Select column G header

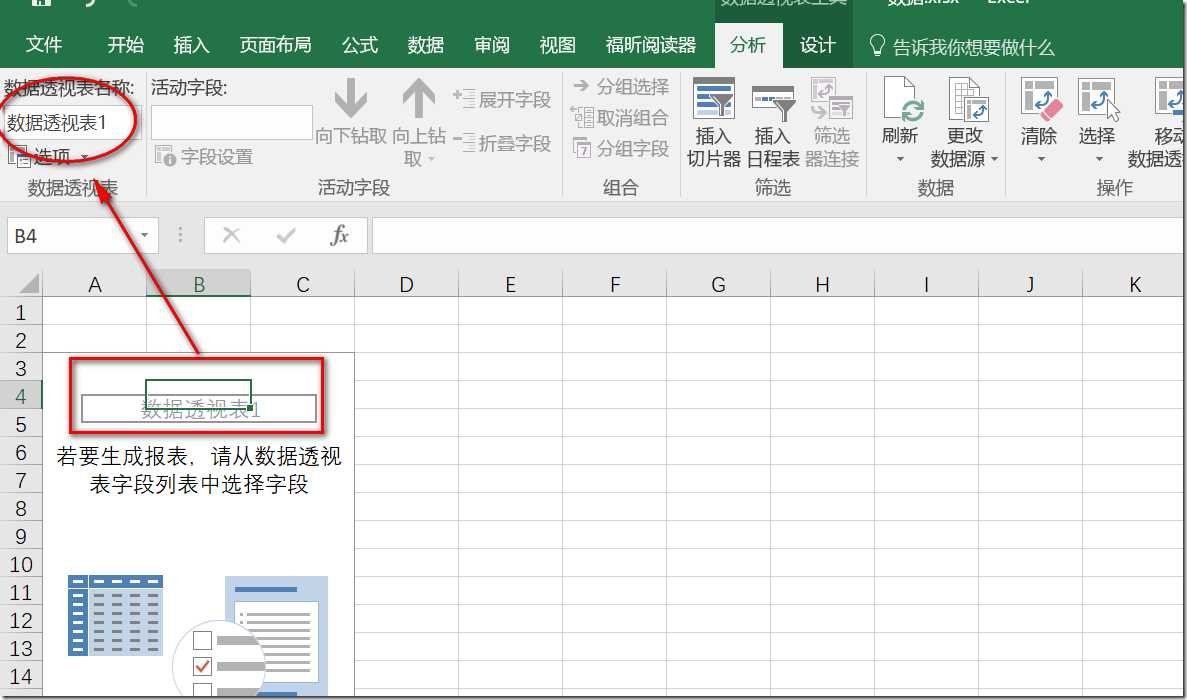[x=718, y=285]
